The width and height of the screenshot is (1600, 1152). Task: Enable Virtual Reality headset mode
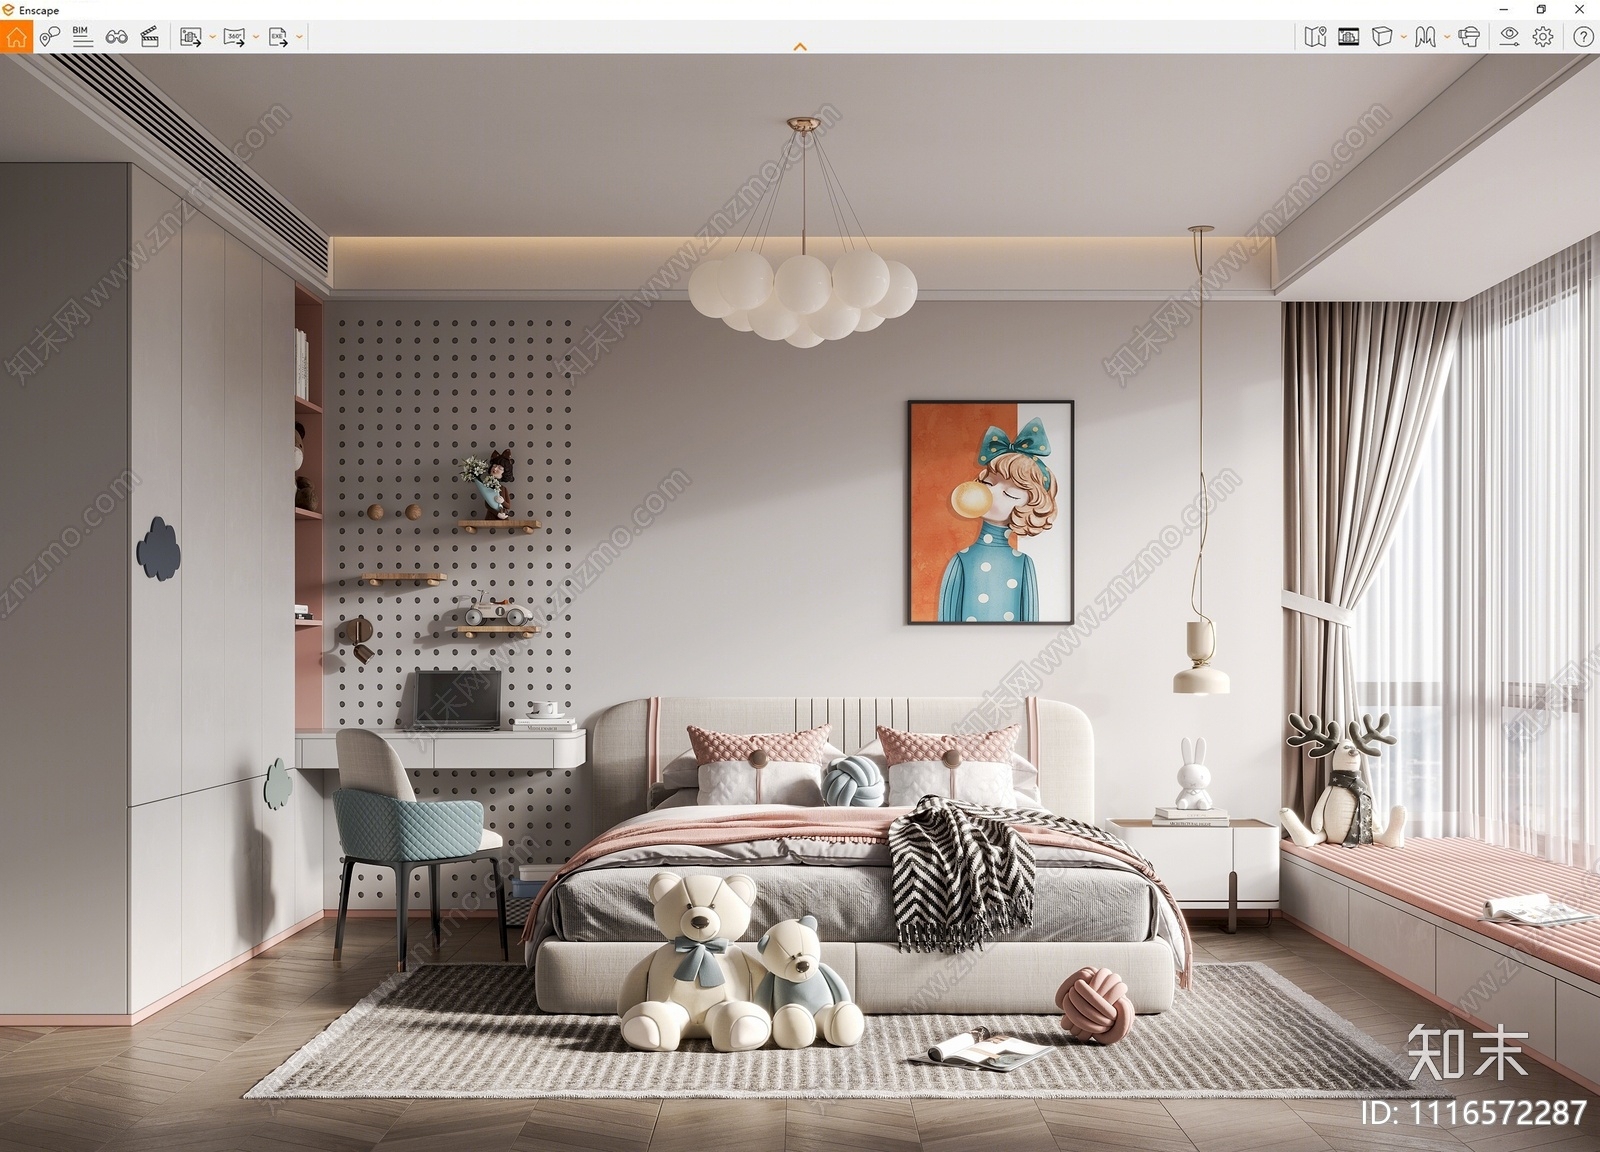[x=1469, y=37]
